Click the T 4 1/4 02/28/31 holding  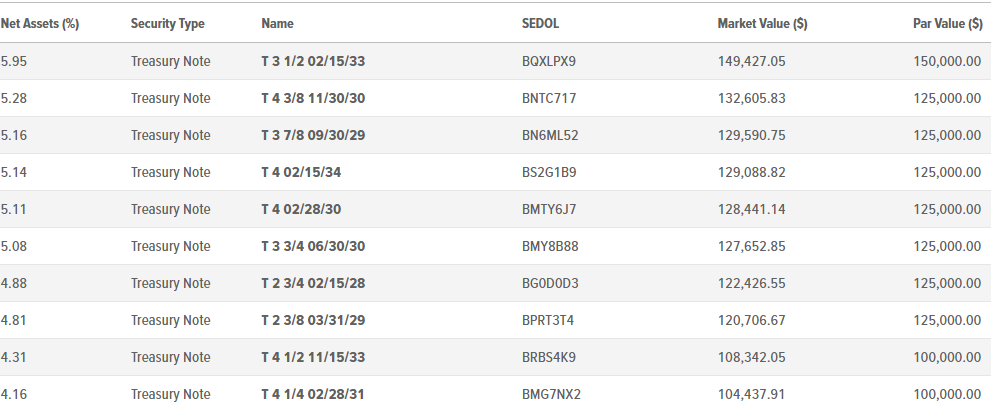313,395
